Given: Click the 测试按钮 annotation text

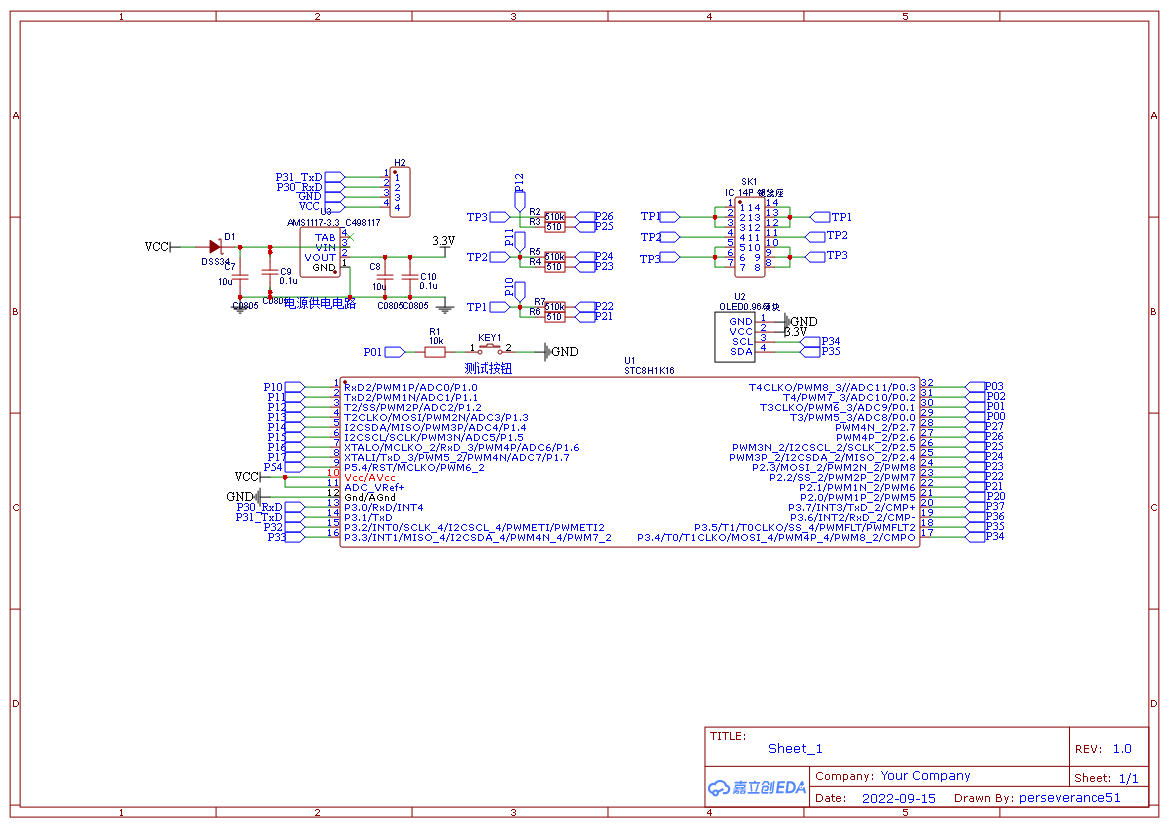Looking at the screenshot, I should (488, 368).
